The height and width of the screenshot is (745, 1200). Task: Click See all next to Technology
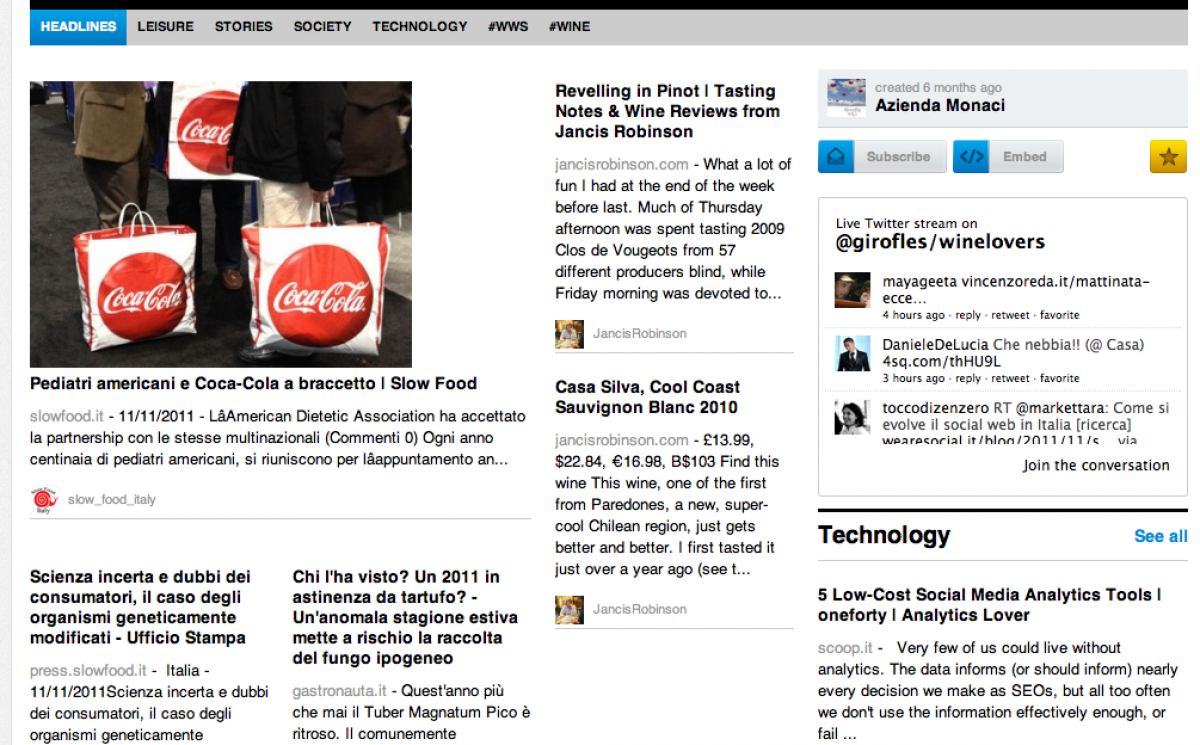point(1161,537)
